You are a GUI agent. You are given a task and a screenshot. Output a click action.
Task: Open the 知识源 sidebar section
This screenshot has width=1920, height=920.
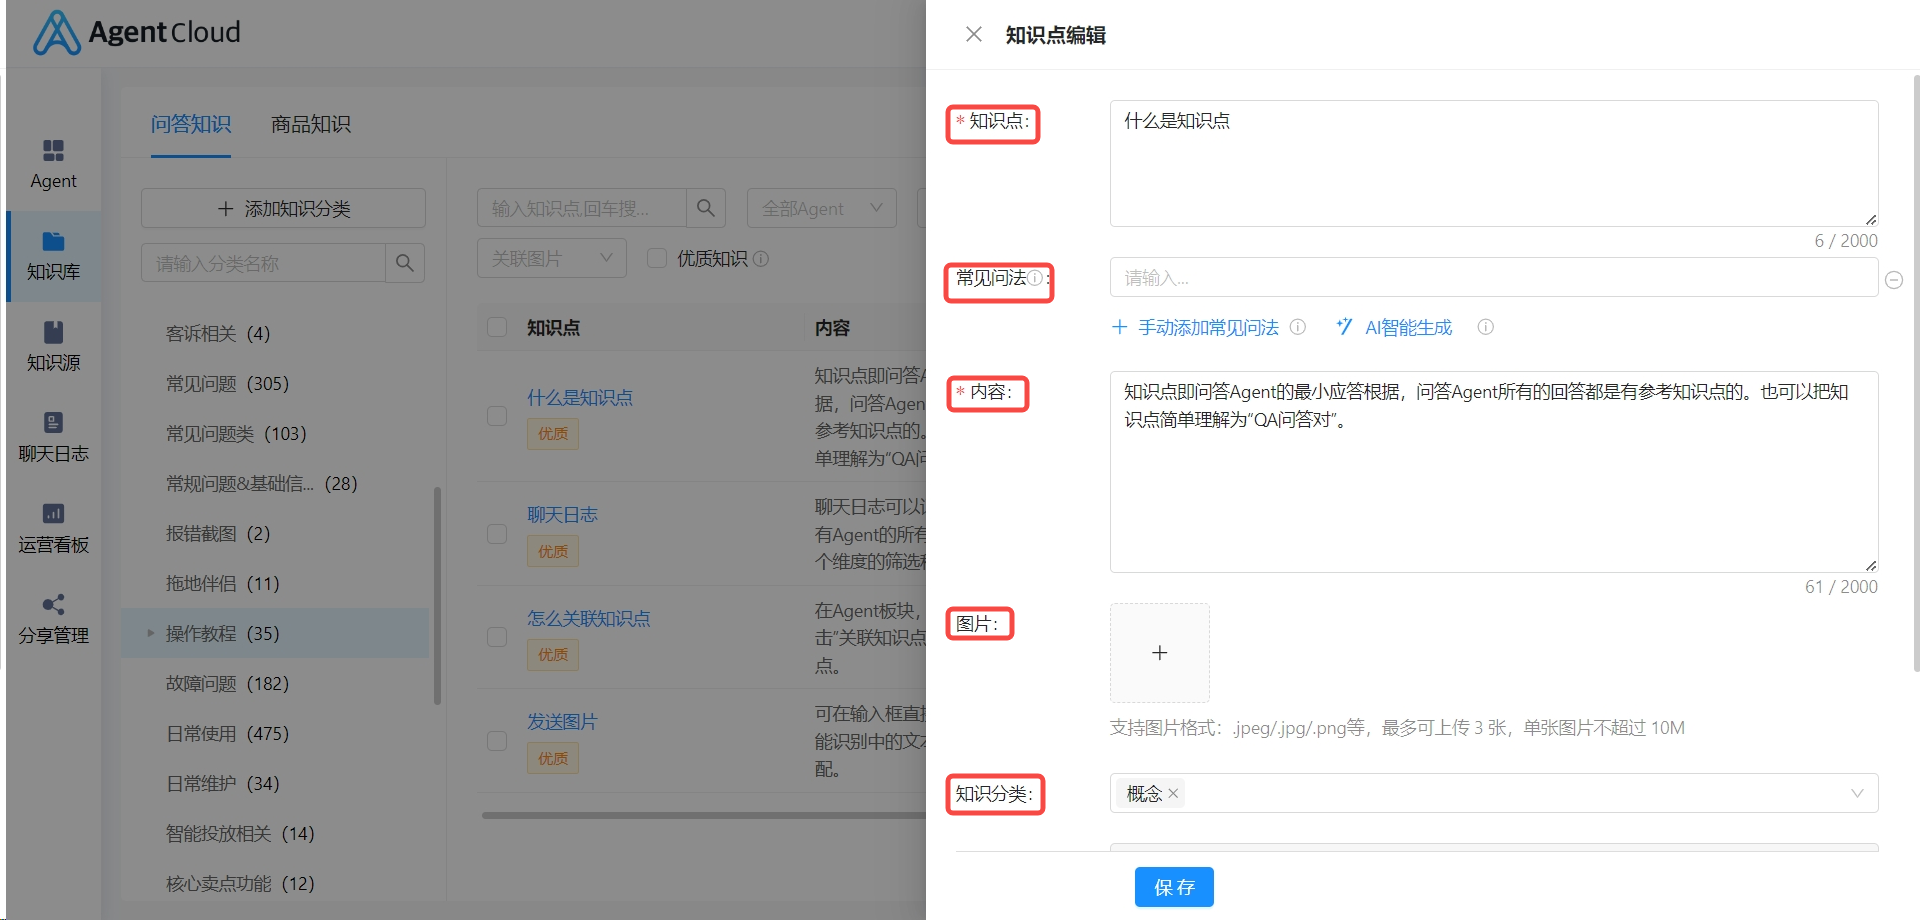[x=53, y=346]
